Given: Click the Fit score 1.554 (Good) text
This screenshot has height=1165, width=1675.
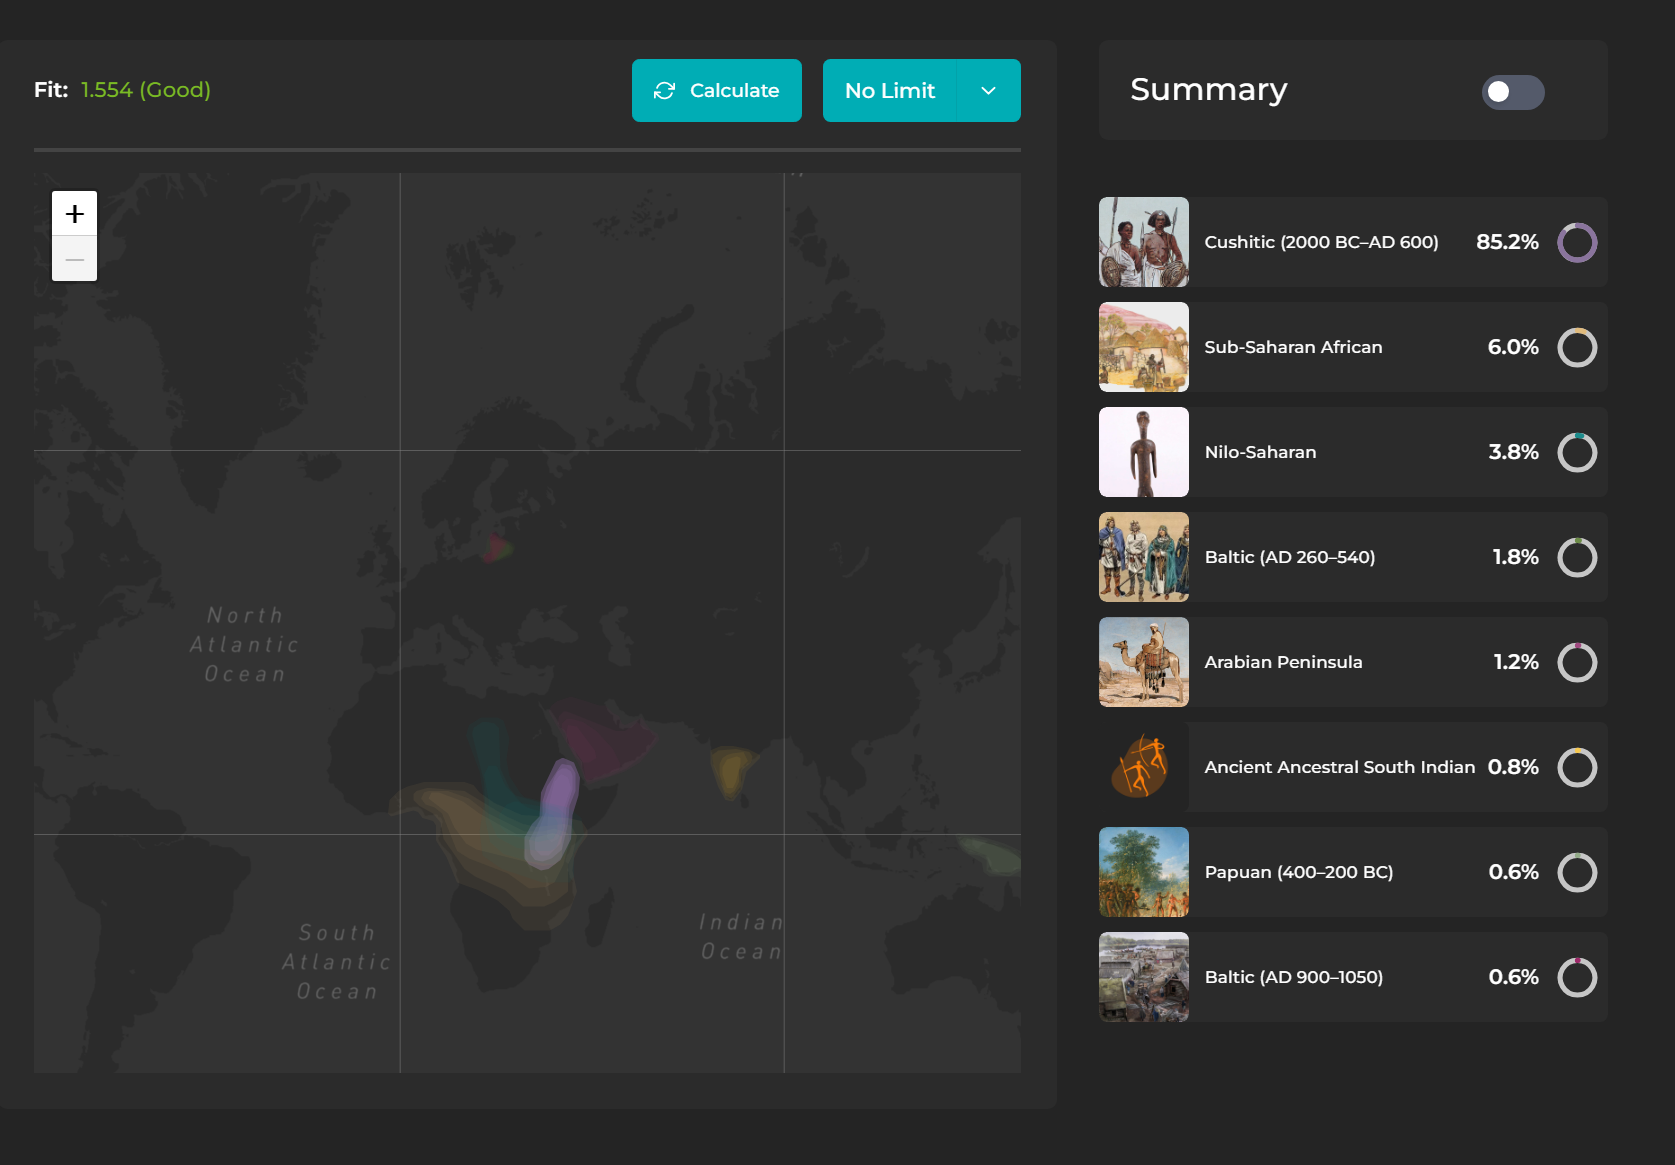Looking at the screenshot, I should [145, 90].
